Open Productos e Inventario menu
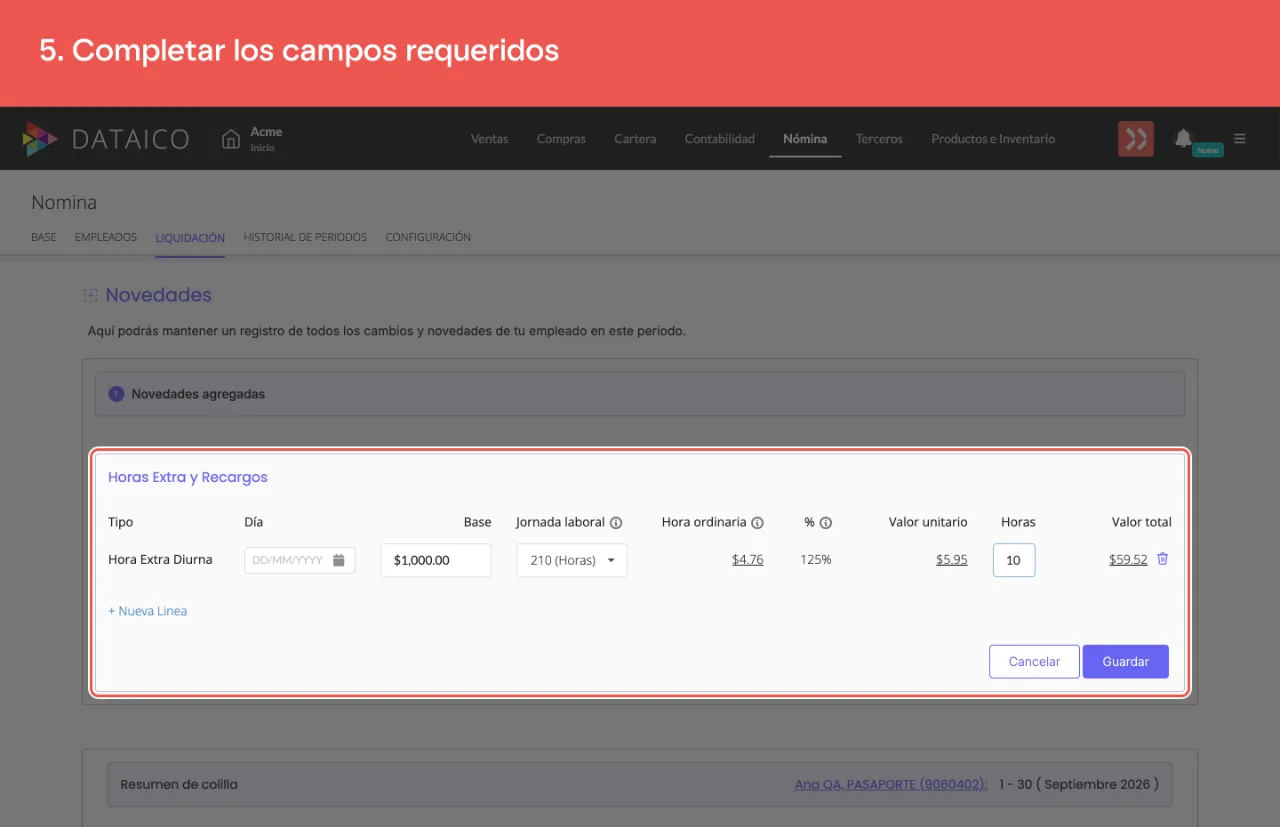1280x827 pixels. pos(993,139)
